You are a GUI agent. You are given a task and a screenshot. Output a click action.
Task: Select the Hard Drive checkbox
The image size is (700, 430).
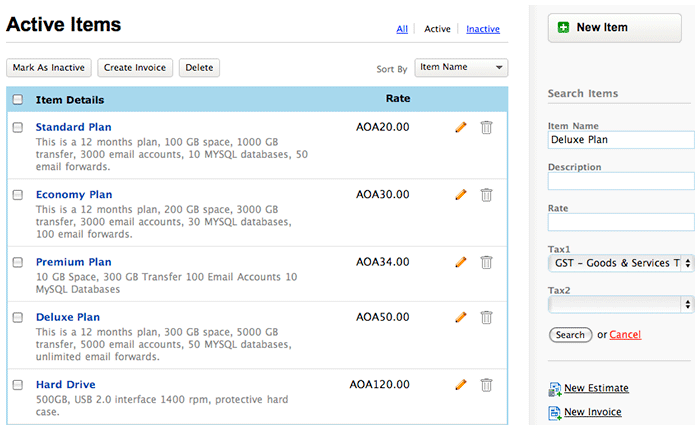(x=18, y=384)
